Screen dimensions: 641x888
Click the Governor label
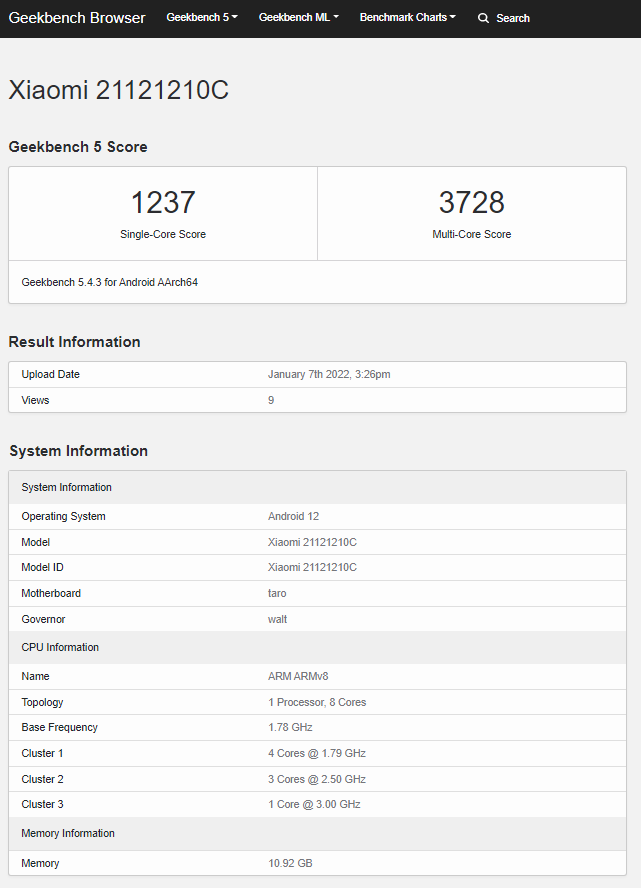(x=43, y=620)
